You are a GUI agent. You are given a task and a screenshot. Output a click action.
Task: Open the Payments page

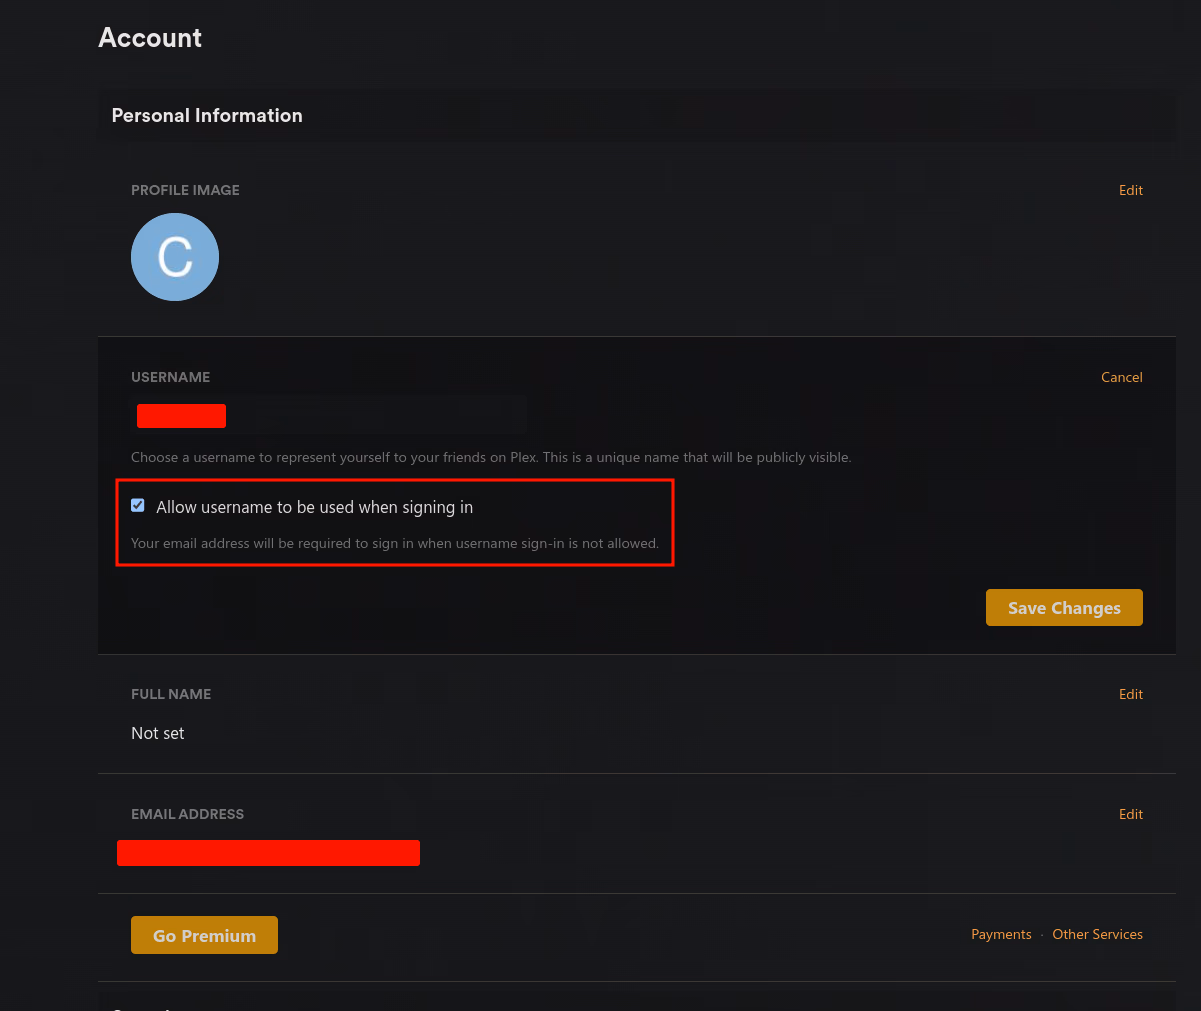point(1001,934)
